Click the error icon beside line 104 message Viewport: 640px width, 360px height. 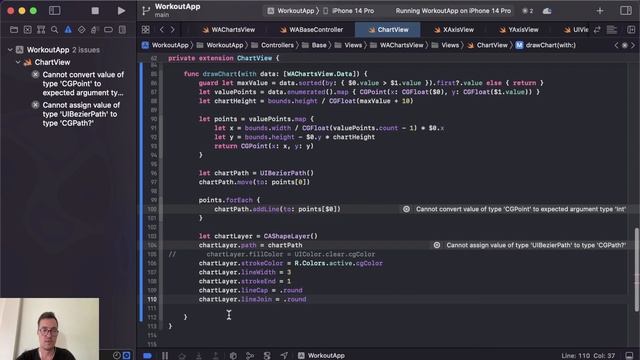click(x=437, y=245)
